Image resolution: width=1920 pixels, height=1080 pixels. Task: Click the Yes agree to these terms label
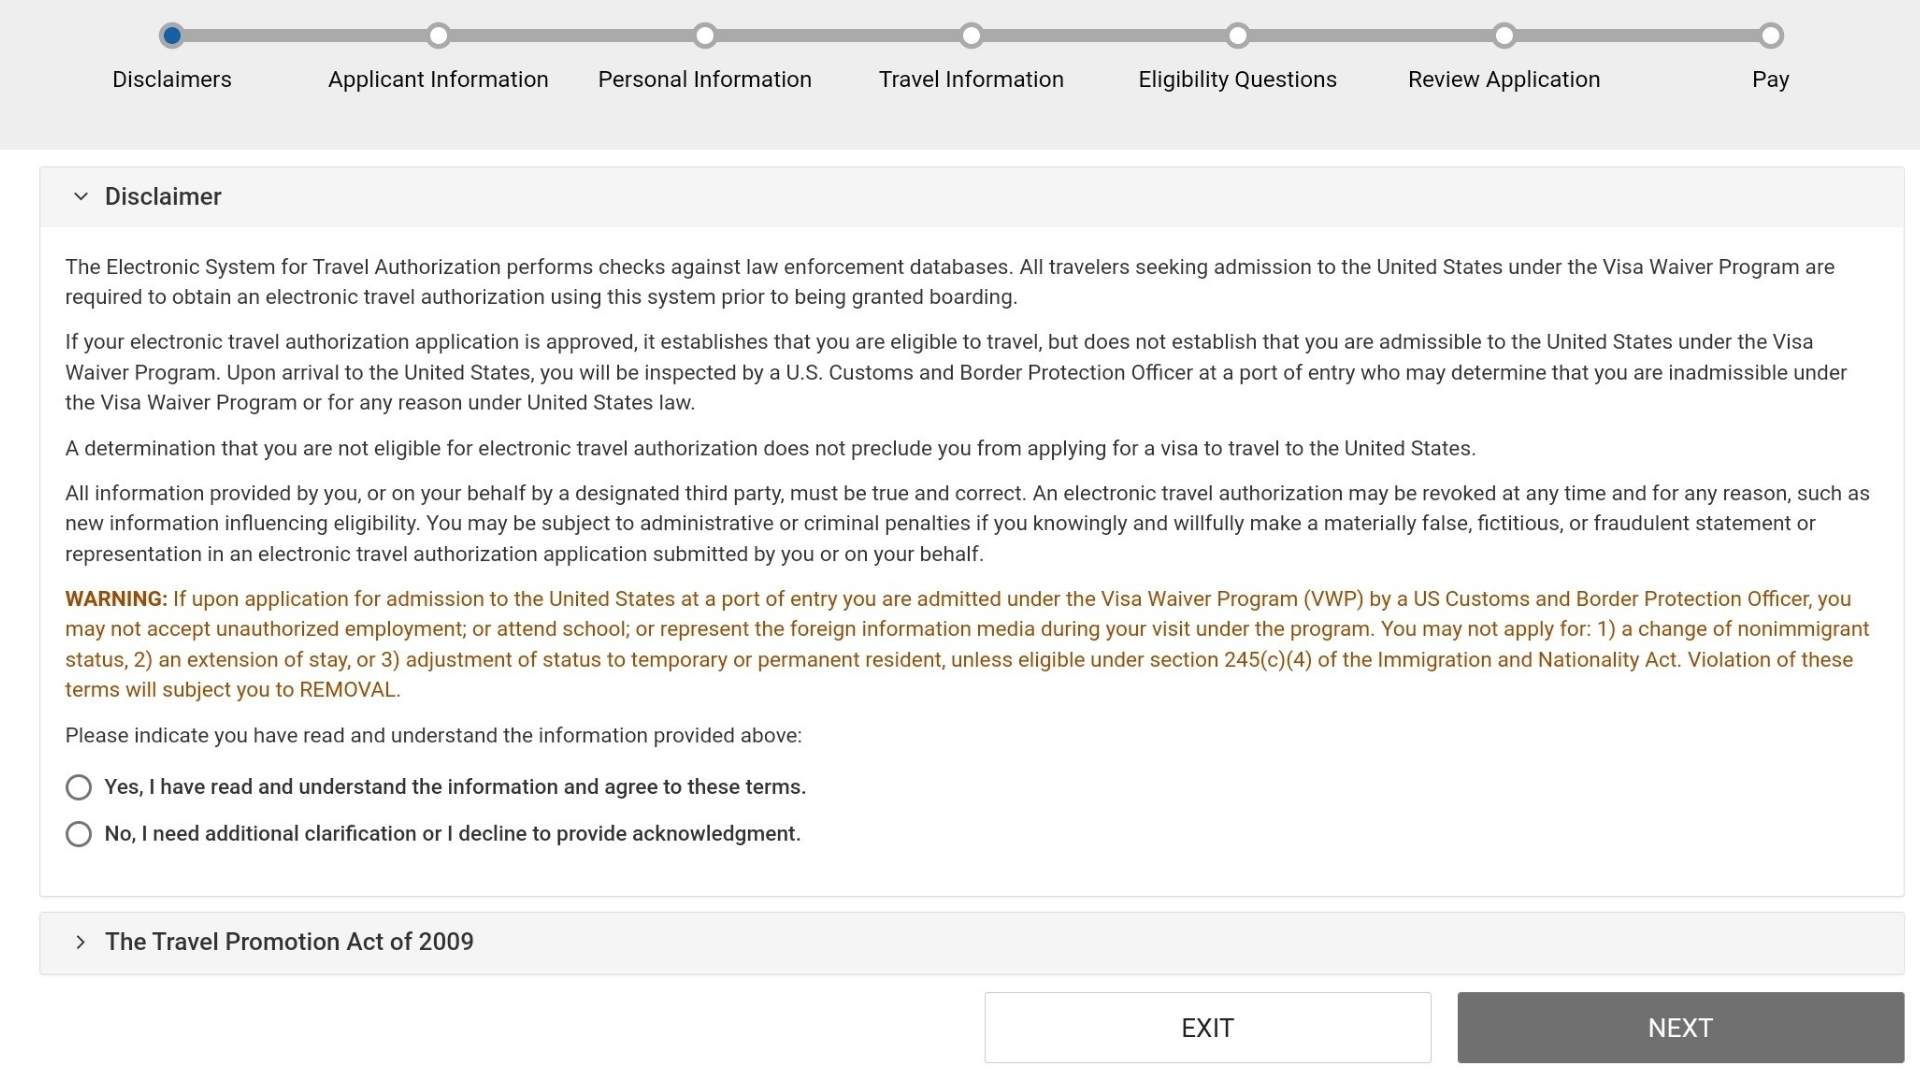point(455,787)
